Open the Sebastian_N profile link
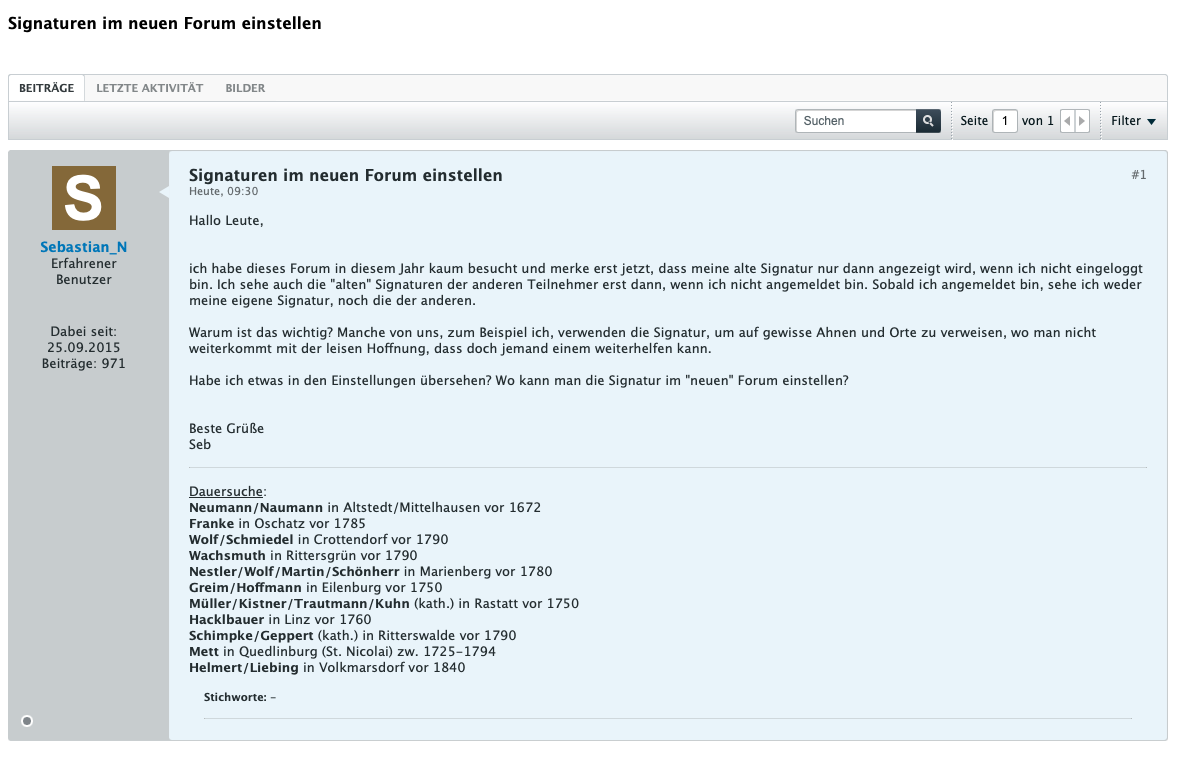This screenshot has height=765, width=1184. click(x=84, y=247)
